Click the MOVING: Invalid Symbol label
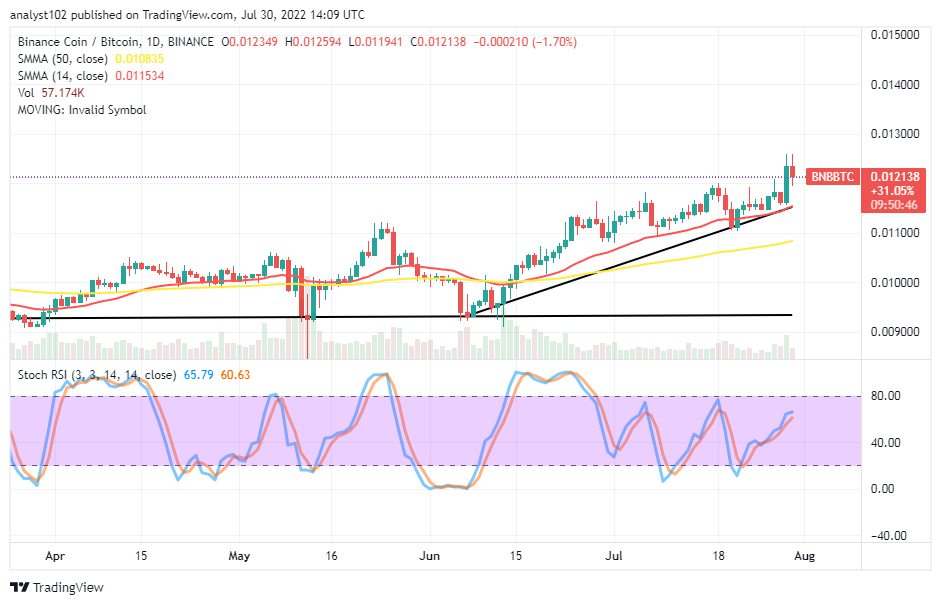Viewport: 941px width, 605px height. [82, 110]
